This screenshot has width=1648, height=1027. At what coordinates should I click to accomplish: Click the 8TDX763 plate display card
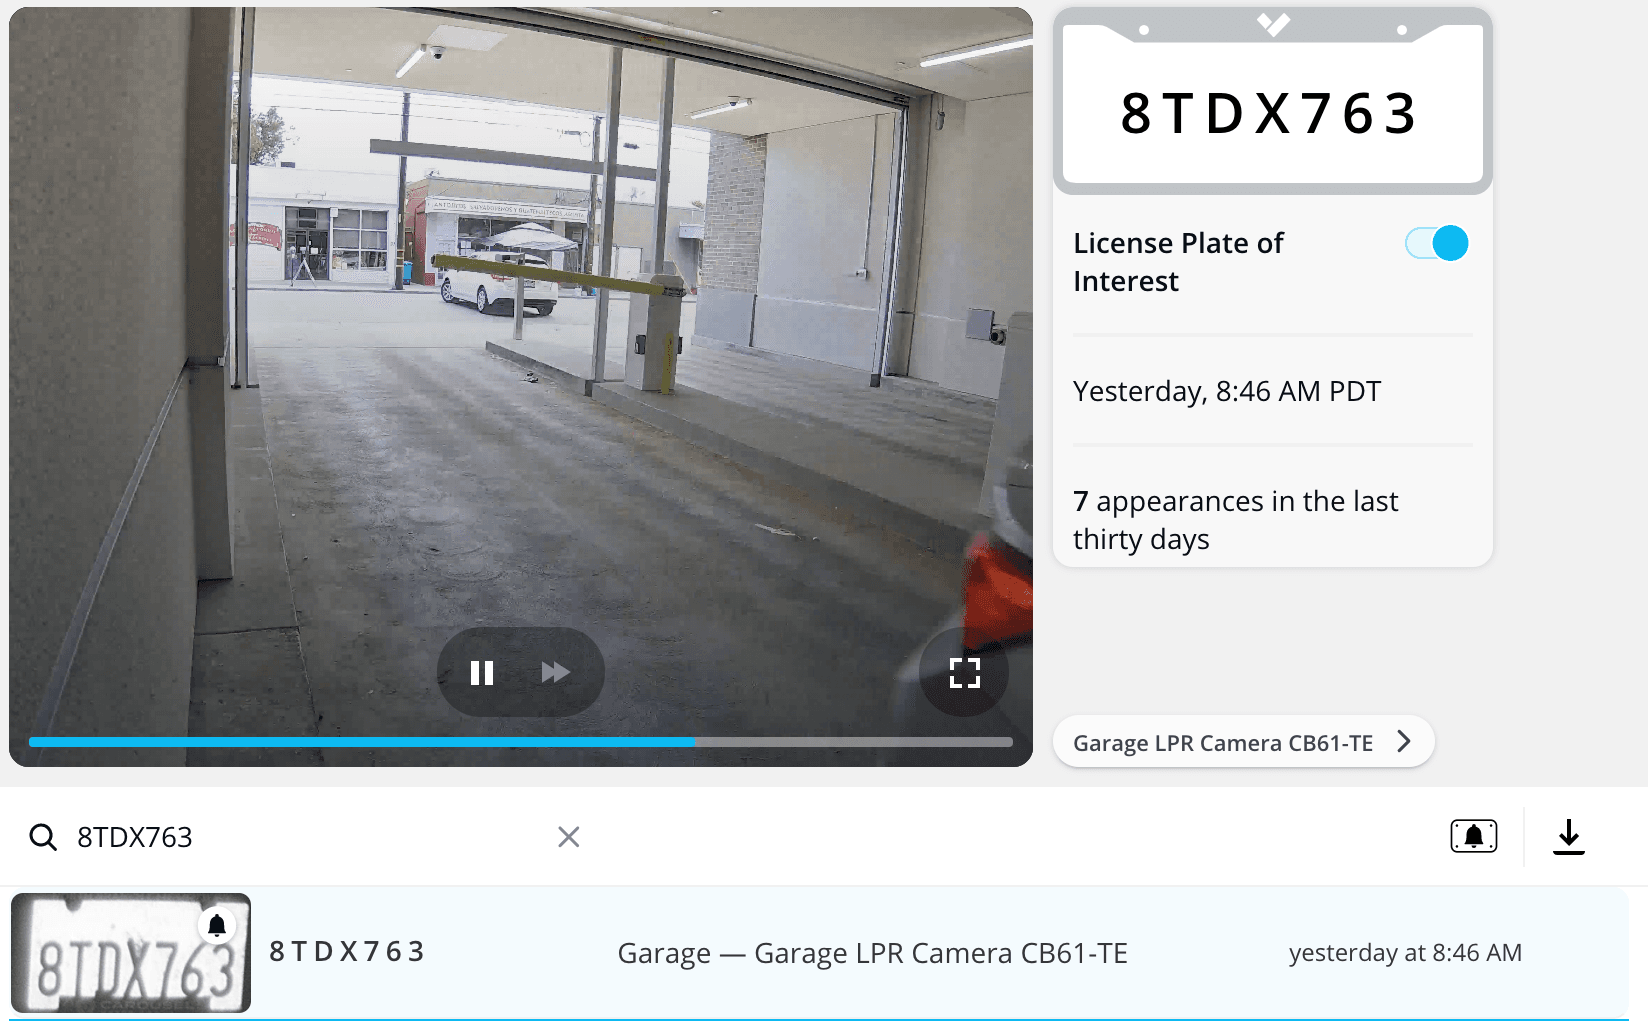1271,113
